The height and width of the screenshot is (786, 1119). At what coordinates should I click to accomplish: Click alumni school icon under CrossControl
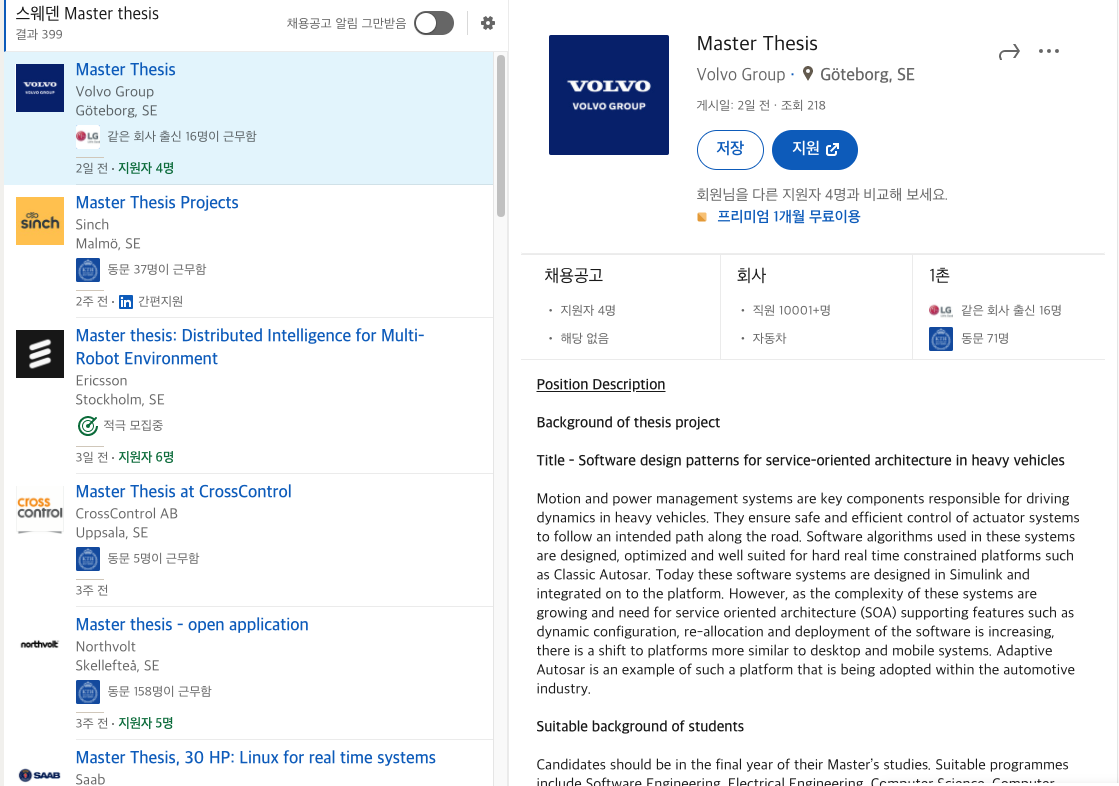coord(88,558)
